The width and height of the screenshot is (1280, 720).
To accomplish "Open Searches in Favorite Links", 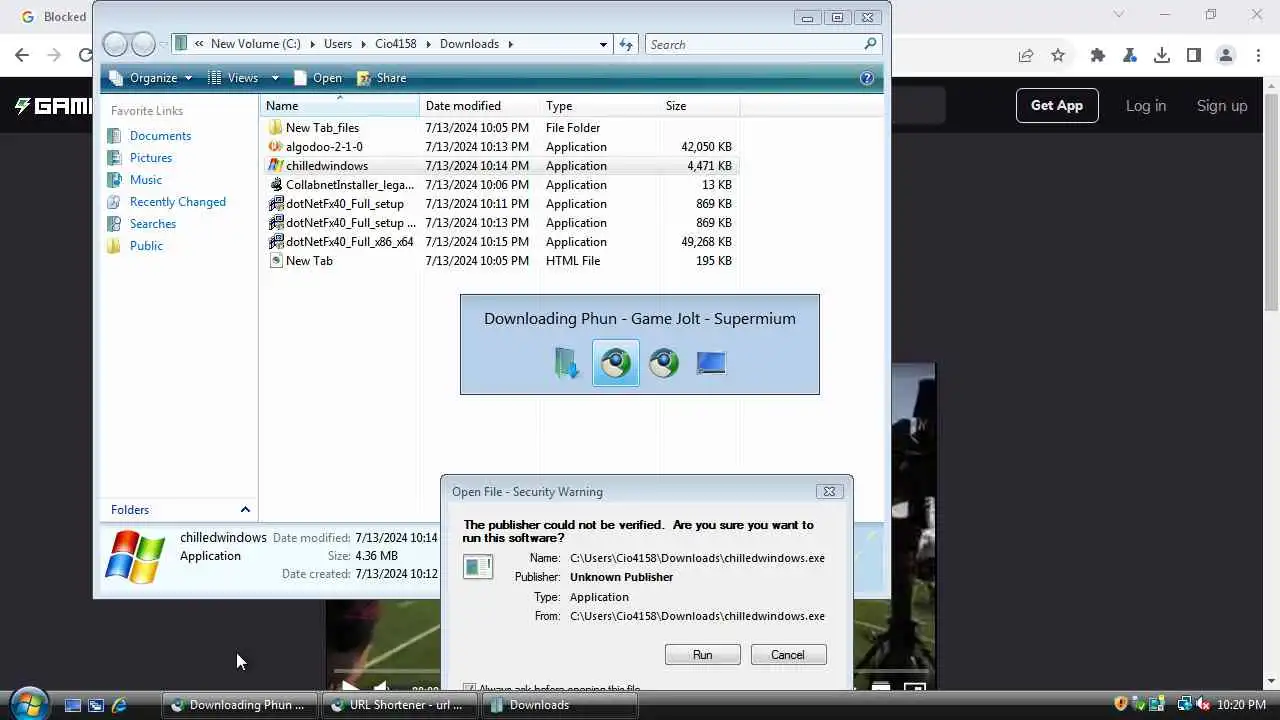I will 153,224.
